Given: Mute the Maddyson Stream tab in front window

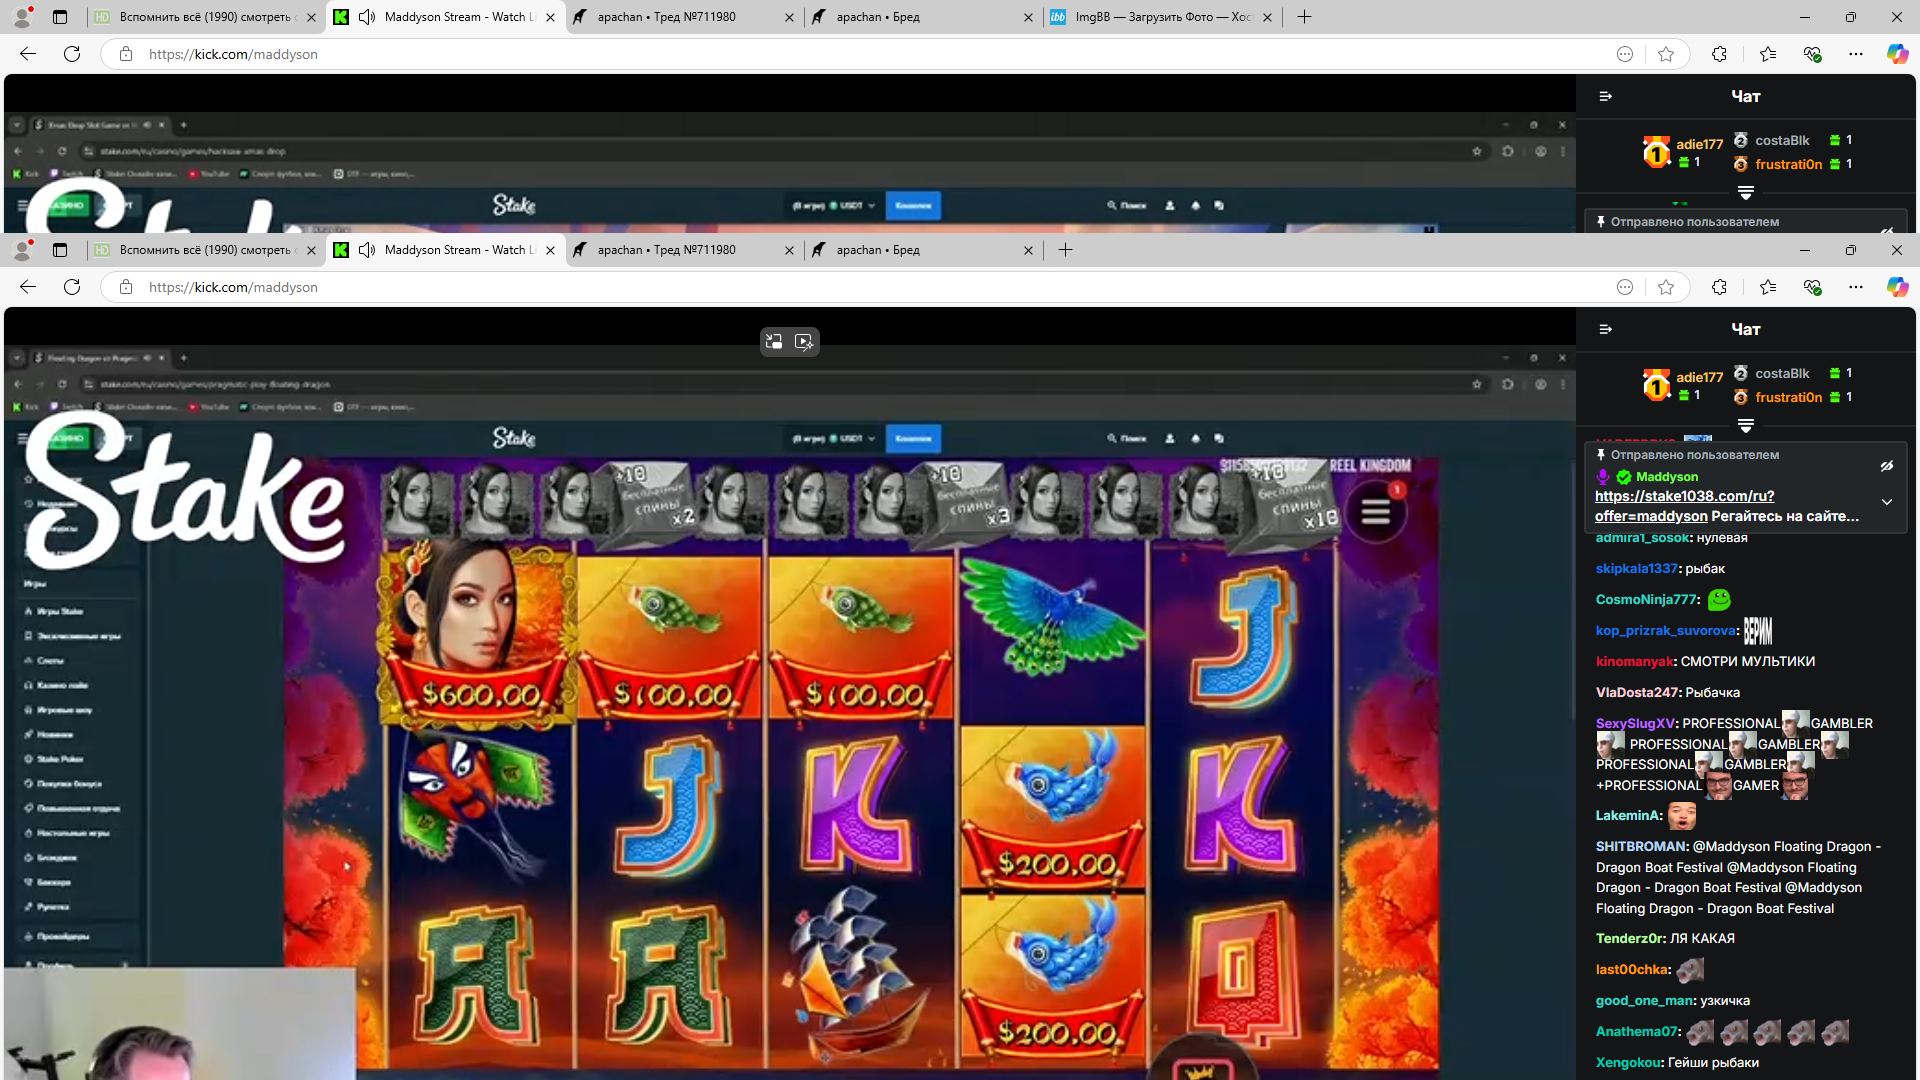Looking at the screenshot, I should click(x=367, y=250).
